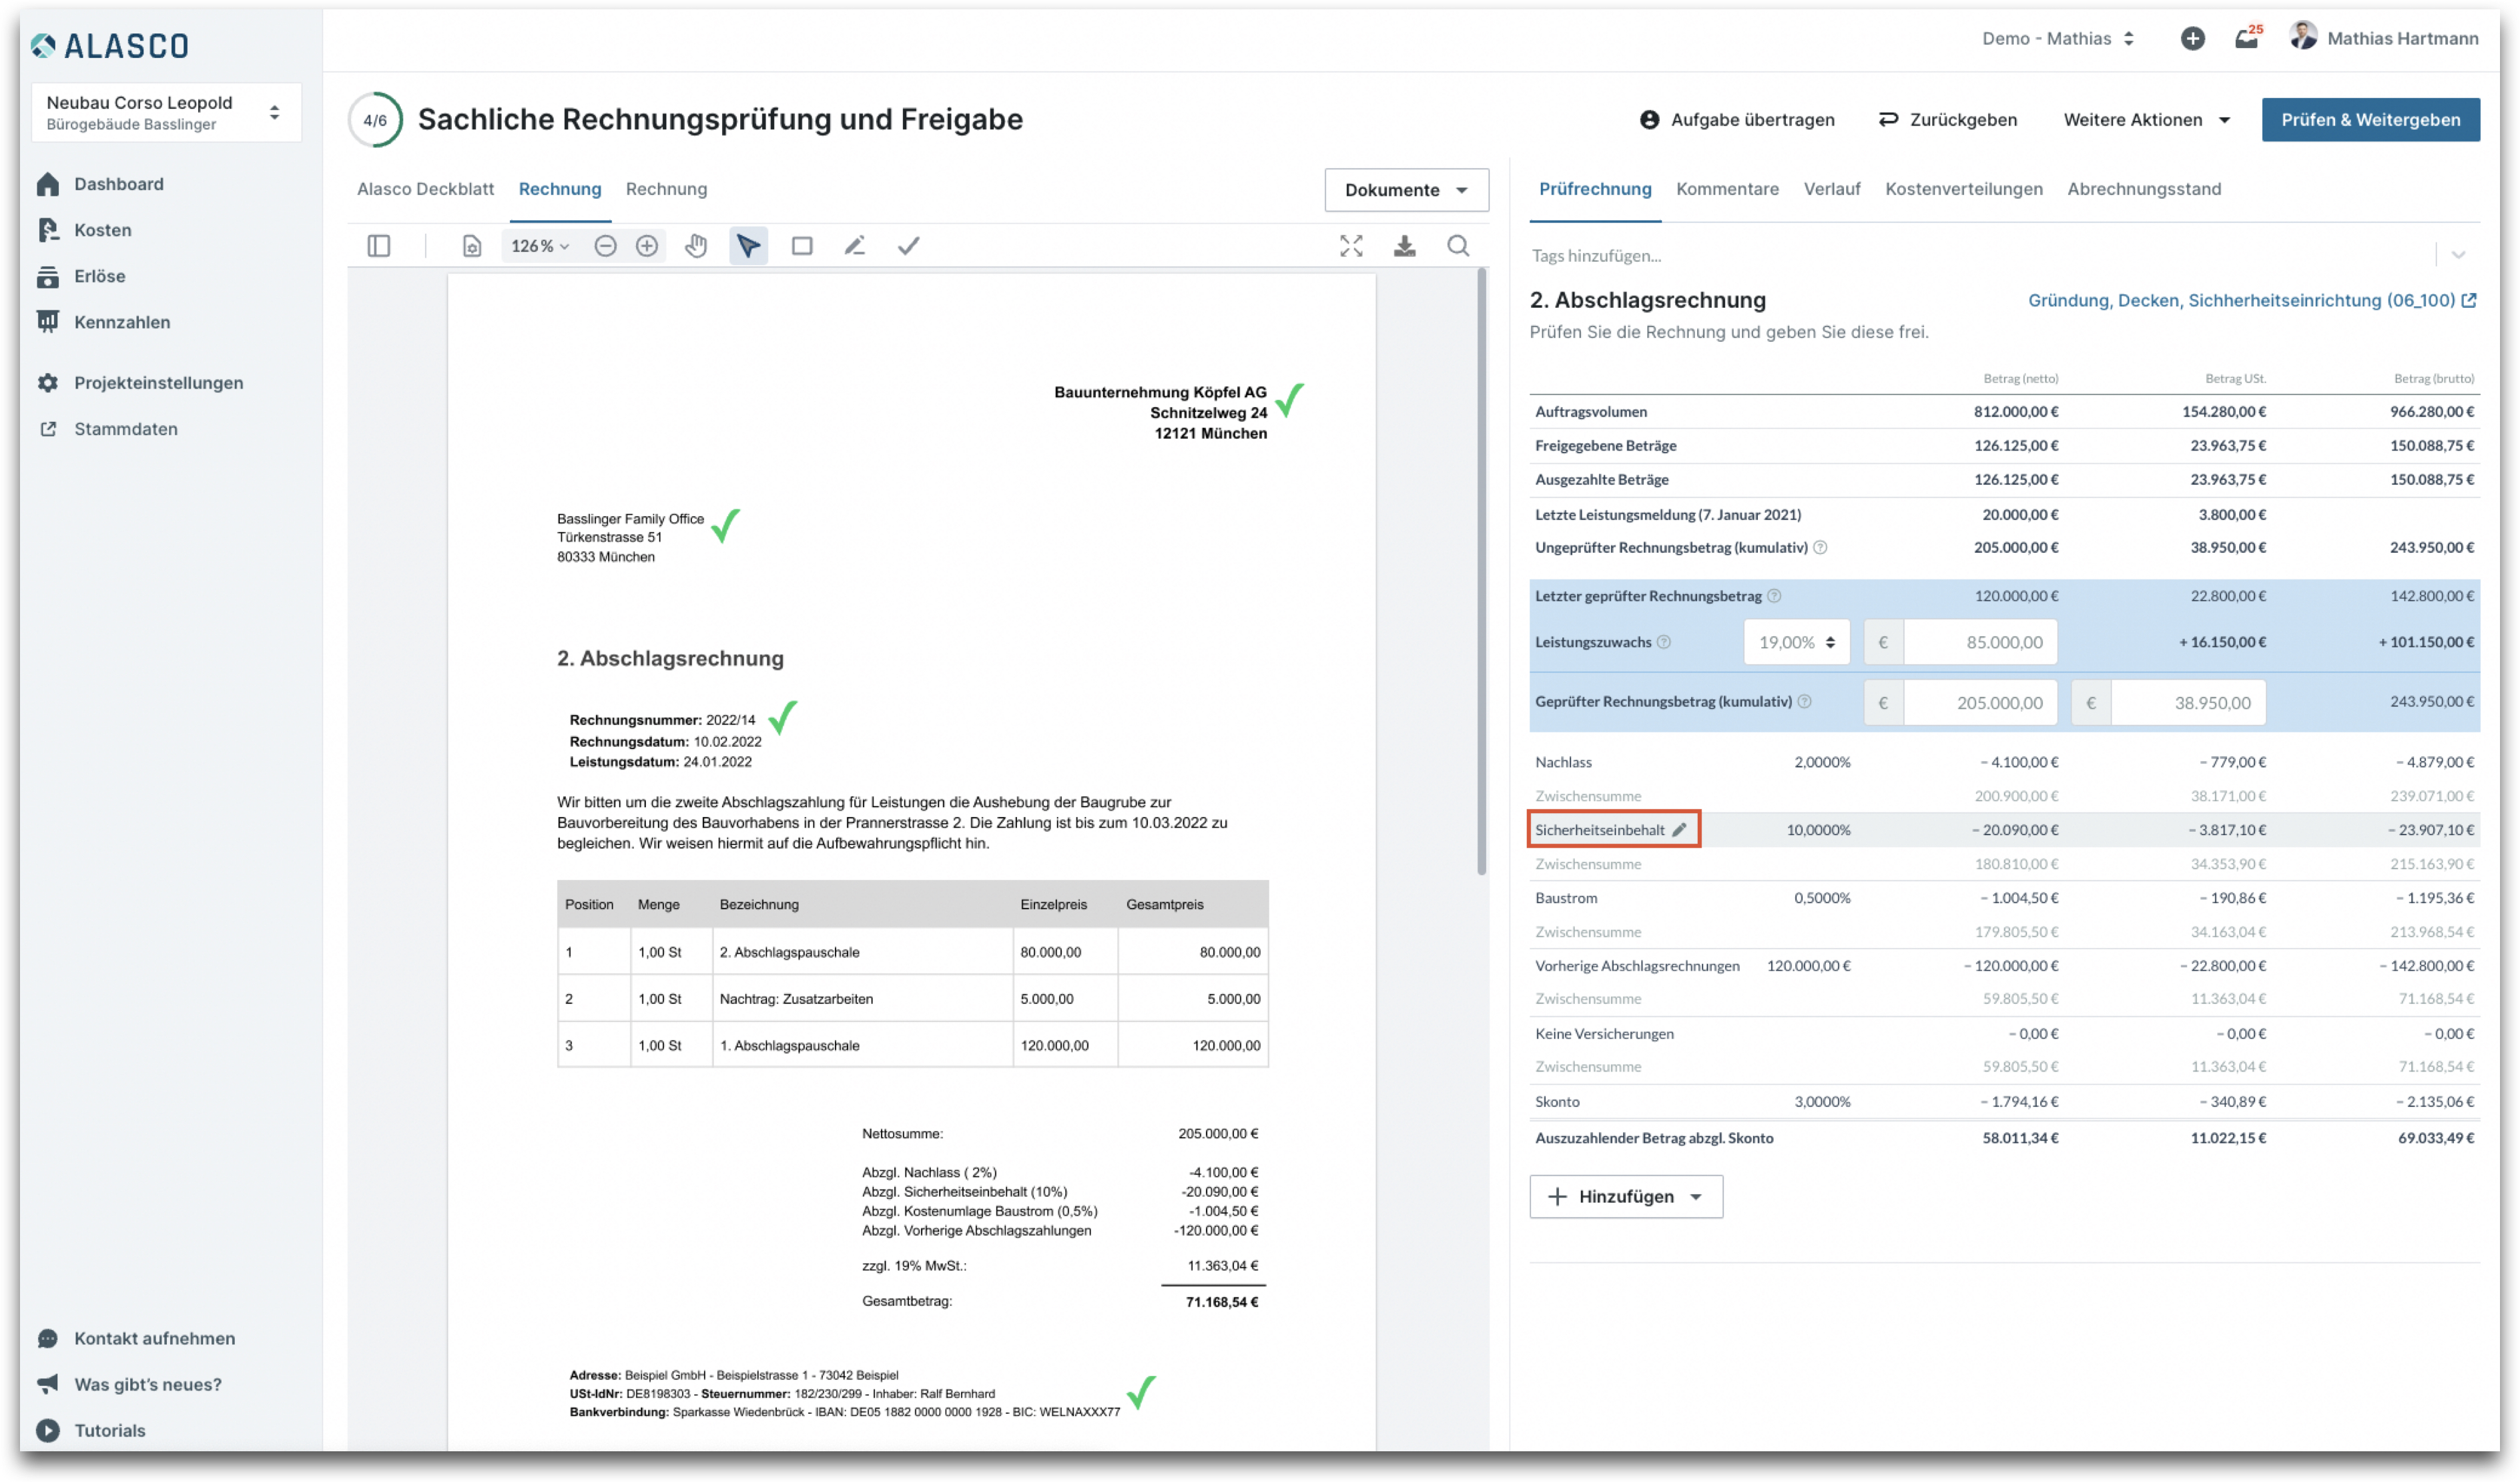Switch to Alasco Deckblatt tab
2520x1482 pixels.
point(425,189)
